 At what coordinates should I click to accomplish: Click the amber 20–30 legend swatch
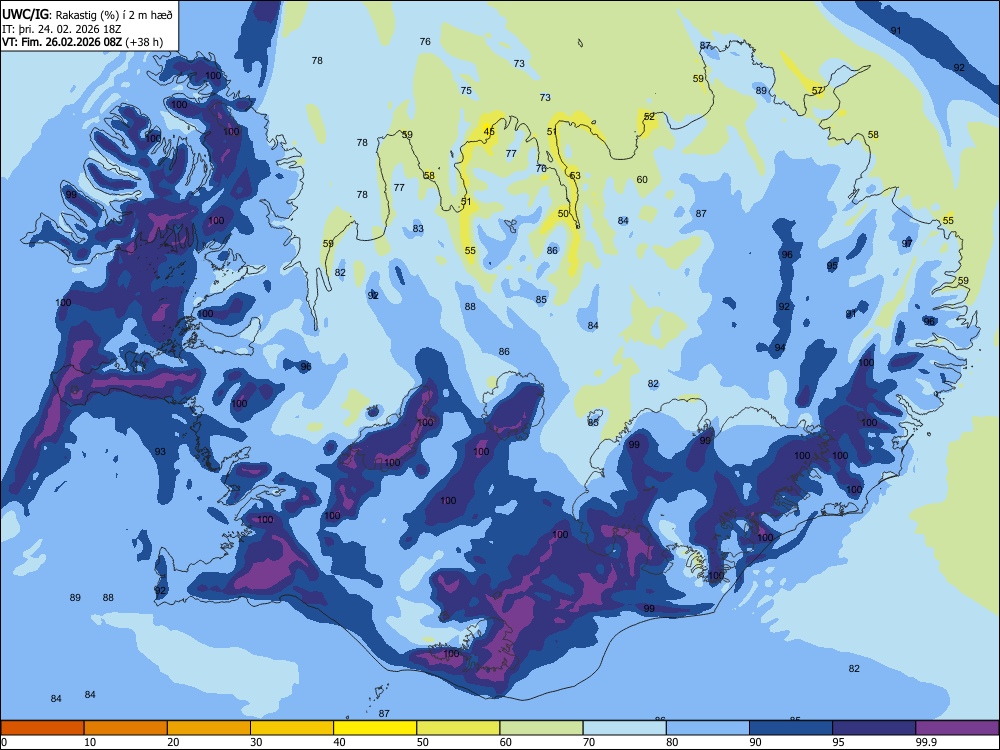coord(209,728)
